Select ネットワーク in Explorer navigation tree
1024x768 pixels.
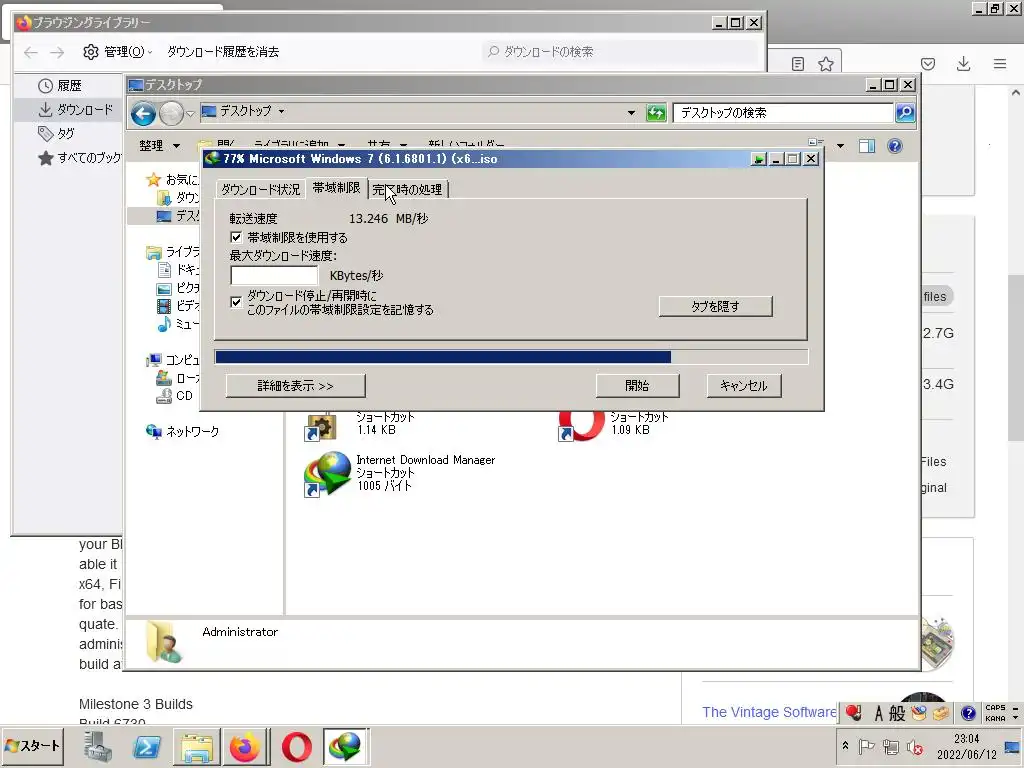coord(182,431)
